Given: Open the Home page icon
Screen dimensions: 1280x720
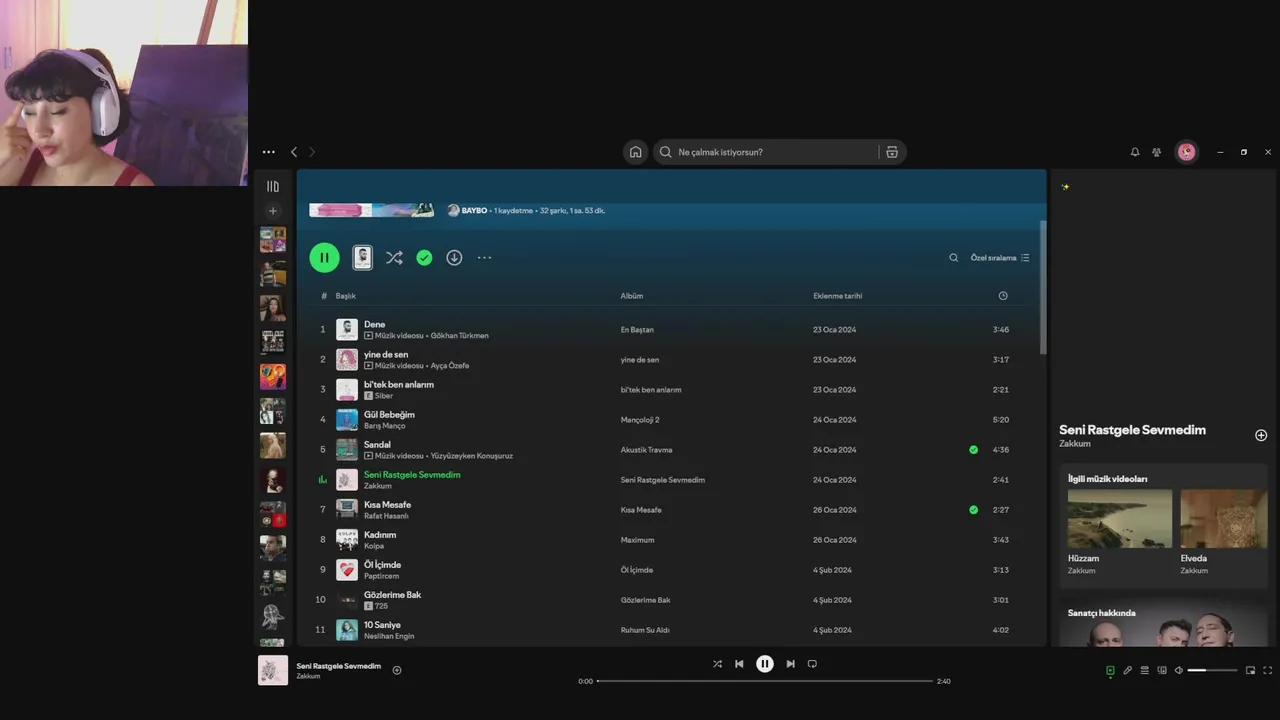Looking at the screenshot, I should [635, 152].
